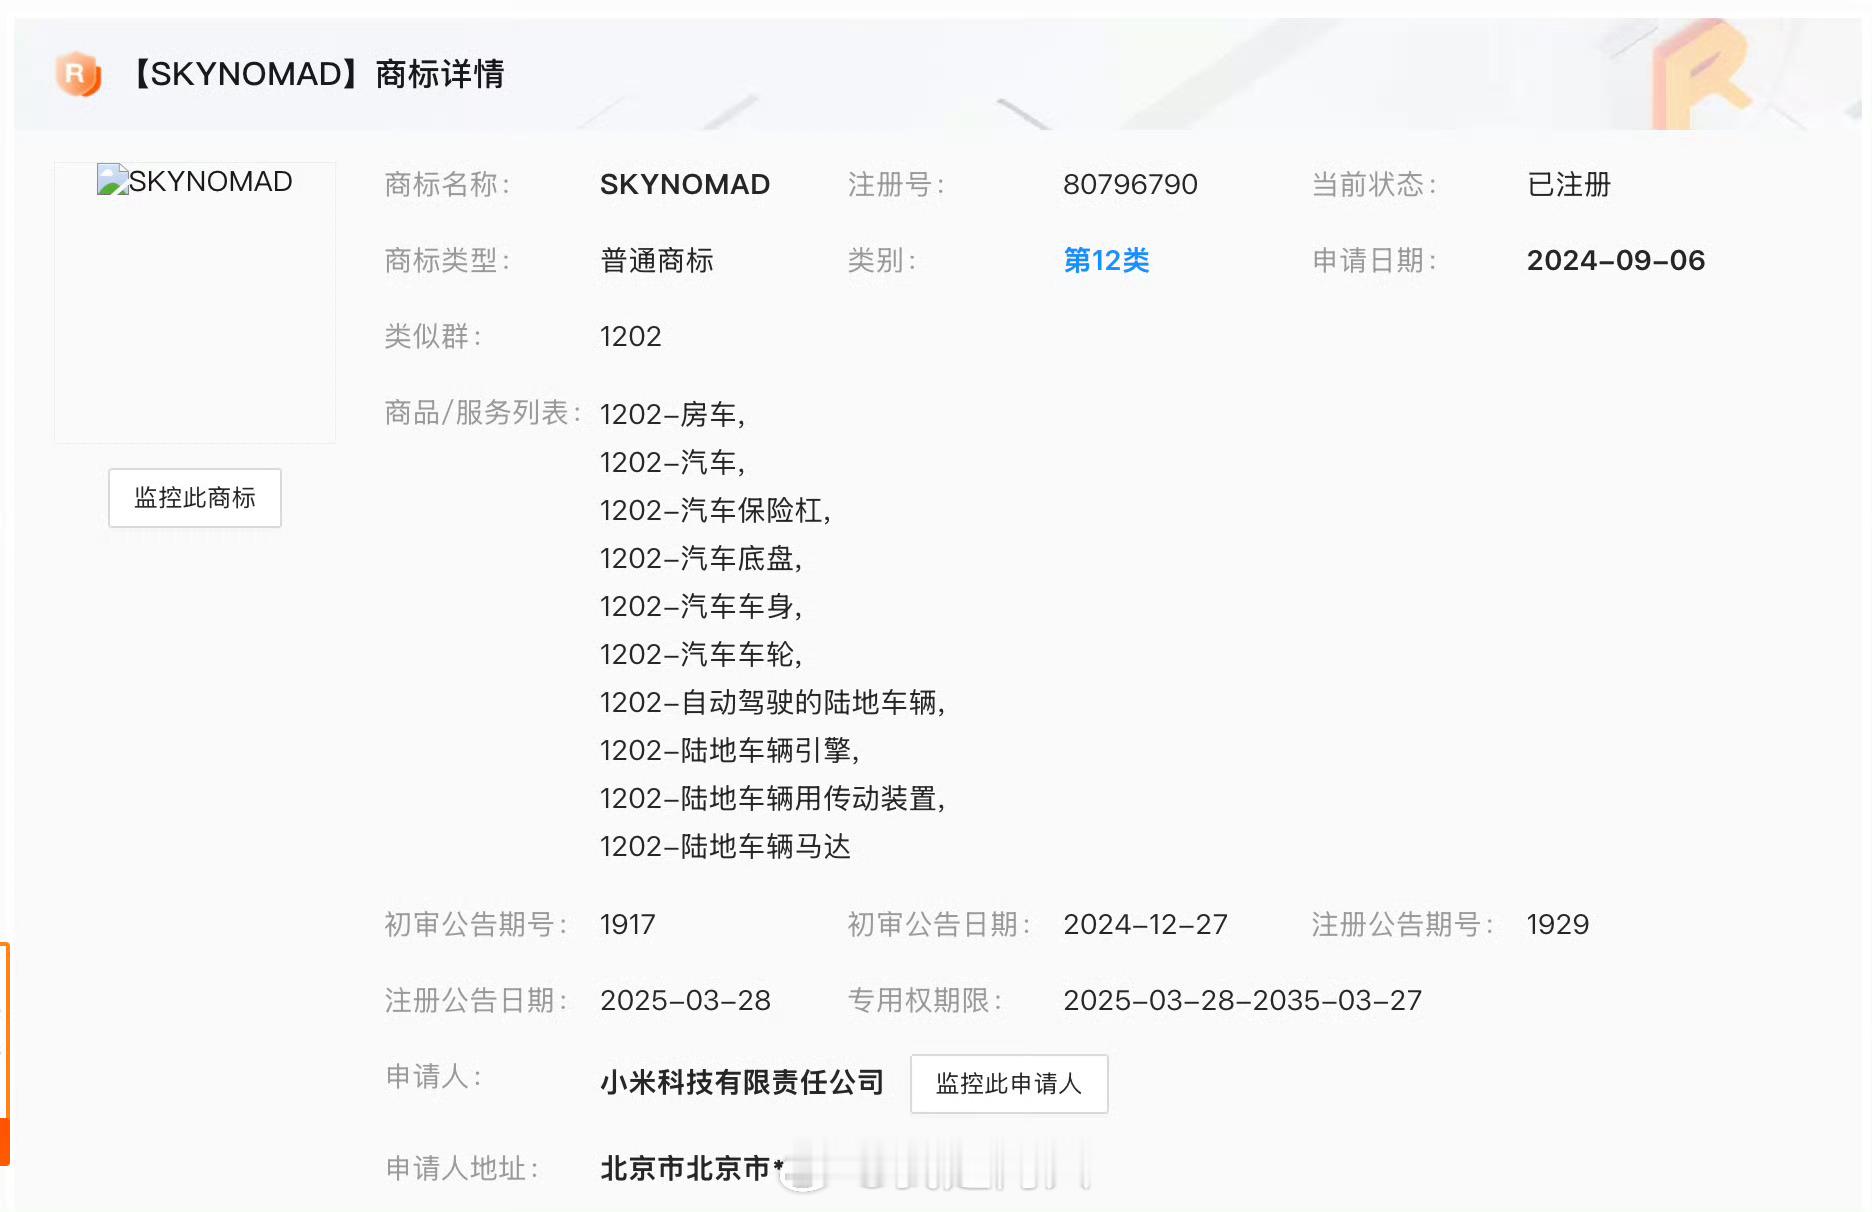
Task: Click the 监控此商标 button
Action: click(x=195, y=498)
